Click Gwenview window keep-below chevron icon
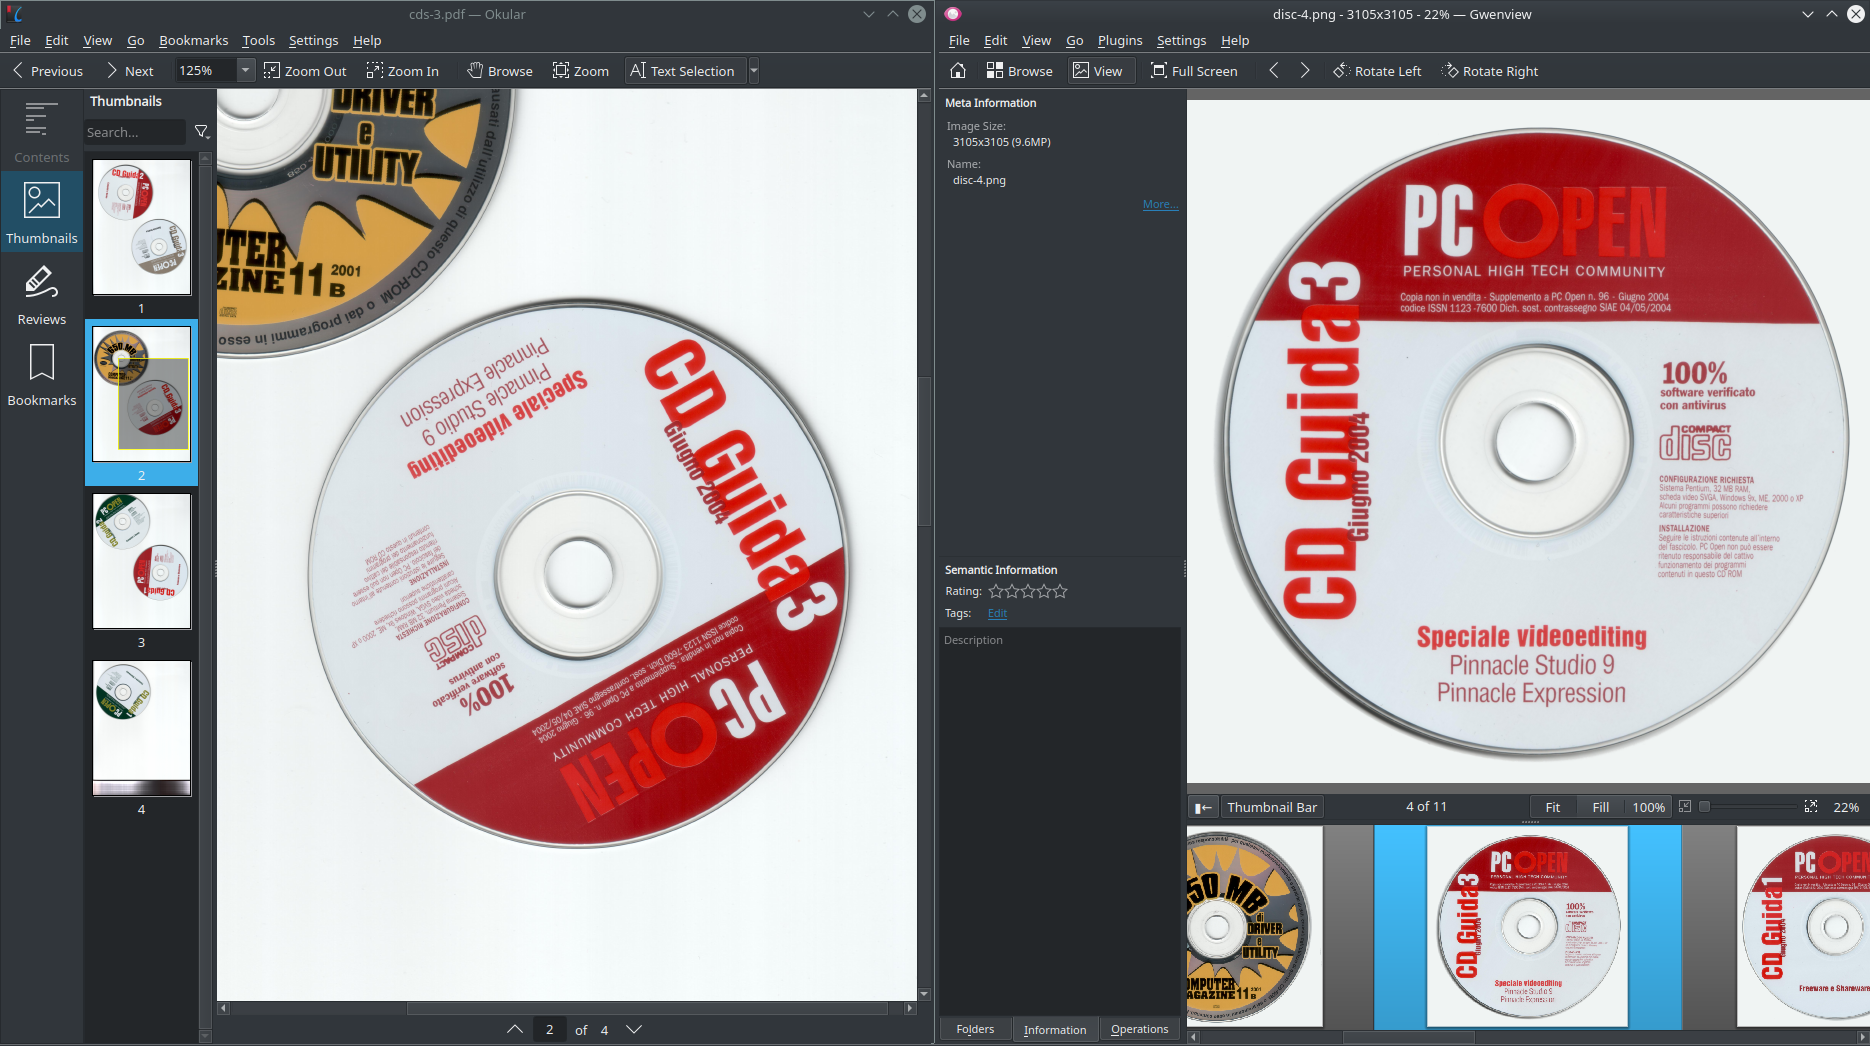The width and height of the screenshot is (1870, 1046). [x=1807, y=14]
